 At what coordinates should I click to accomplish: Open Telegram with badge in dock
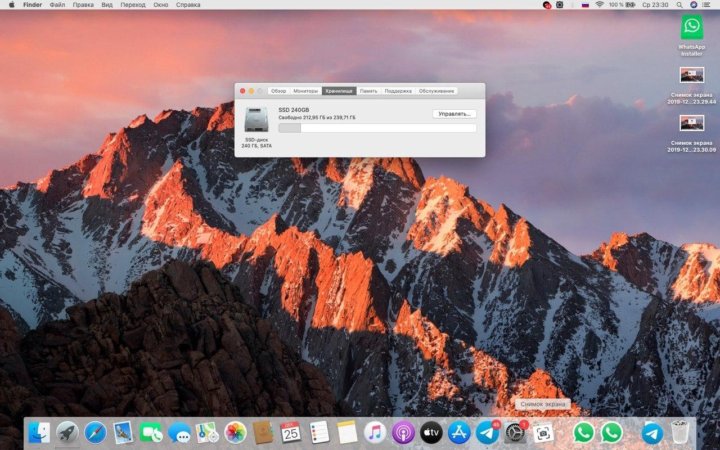[488, 432]
